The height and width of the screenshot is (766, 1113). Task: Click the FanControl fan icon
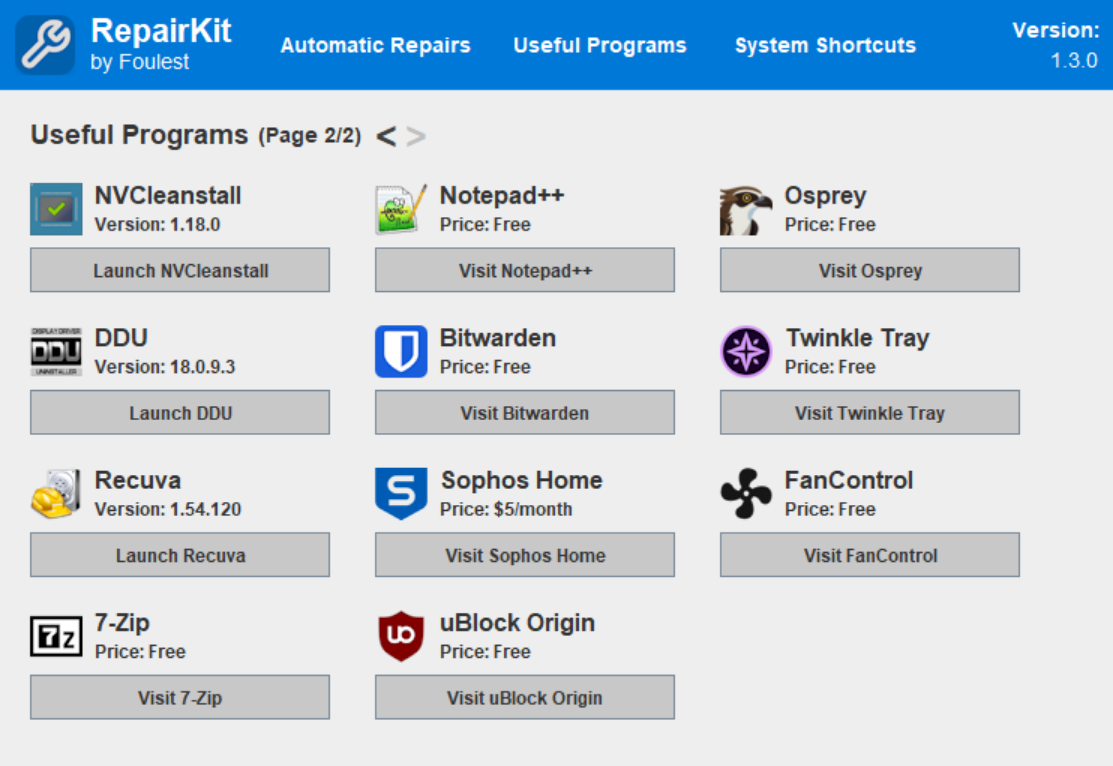tap(746, 494)
